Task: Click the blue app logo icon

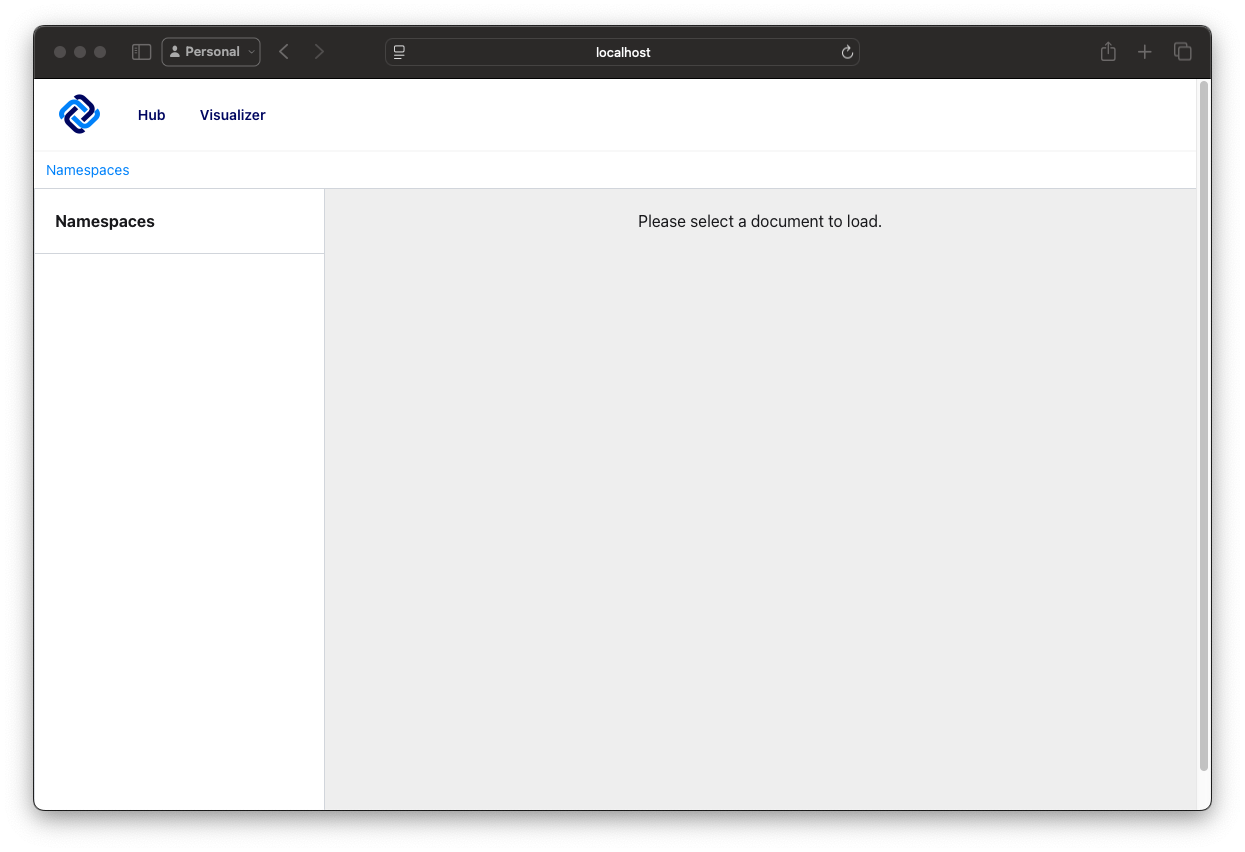Action: click(80, 114)
